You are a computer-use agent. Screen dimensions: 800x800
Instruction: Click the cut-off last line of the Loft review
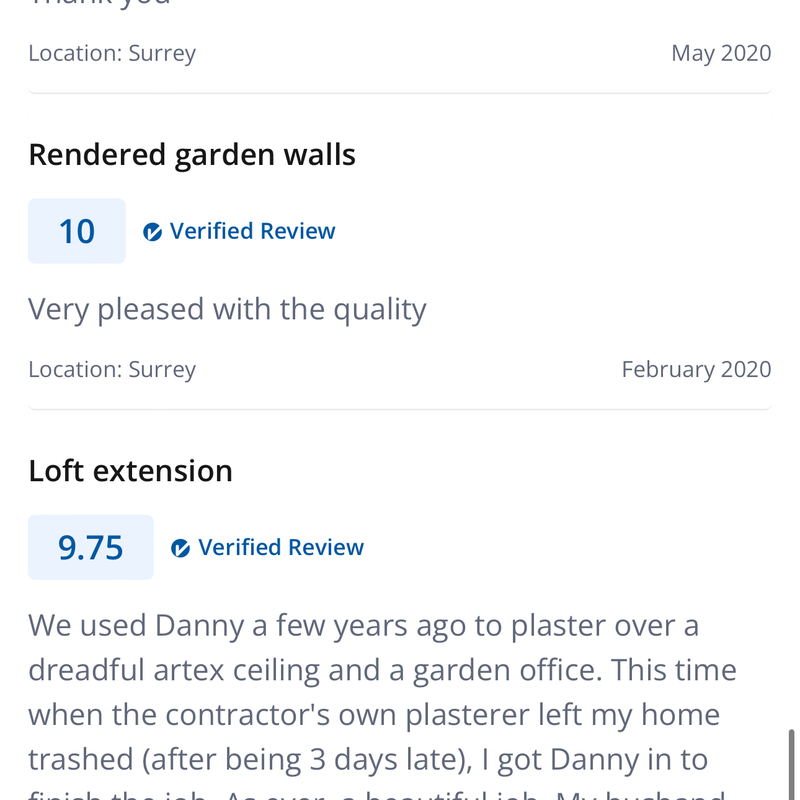tap(376, 795)
